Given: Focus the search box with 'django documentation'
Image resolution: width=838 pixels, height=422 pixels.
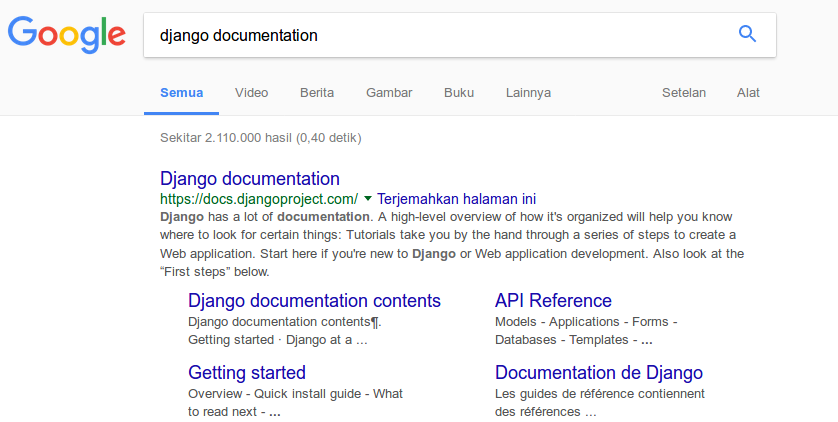Looking at the screenshot, I should tap(460, 35).
